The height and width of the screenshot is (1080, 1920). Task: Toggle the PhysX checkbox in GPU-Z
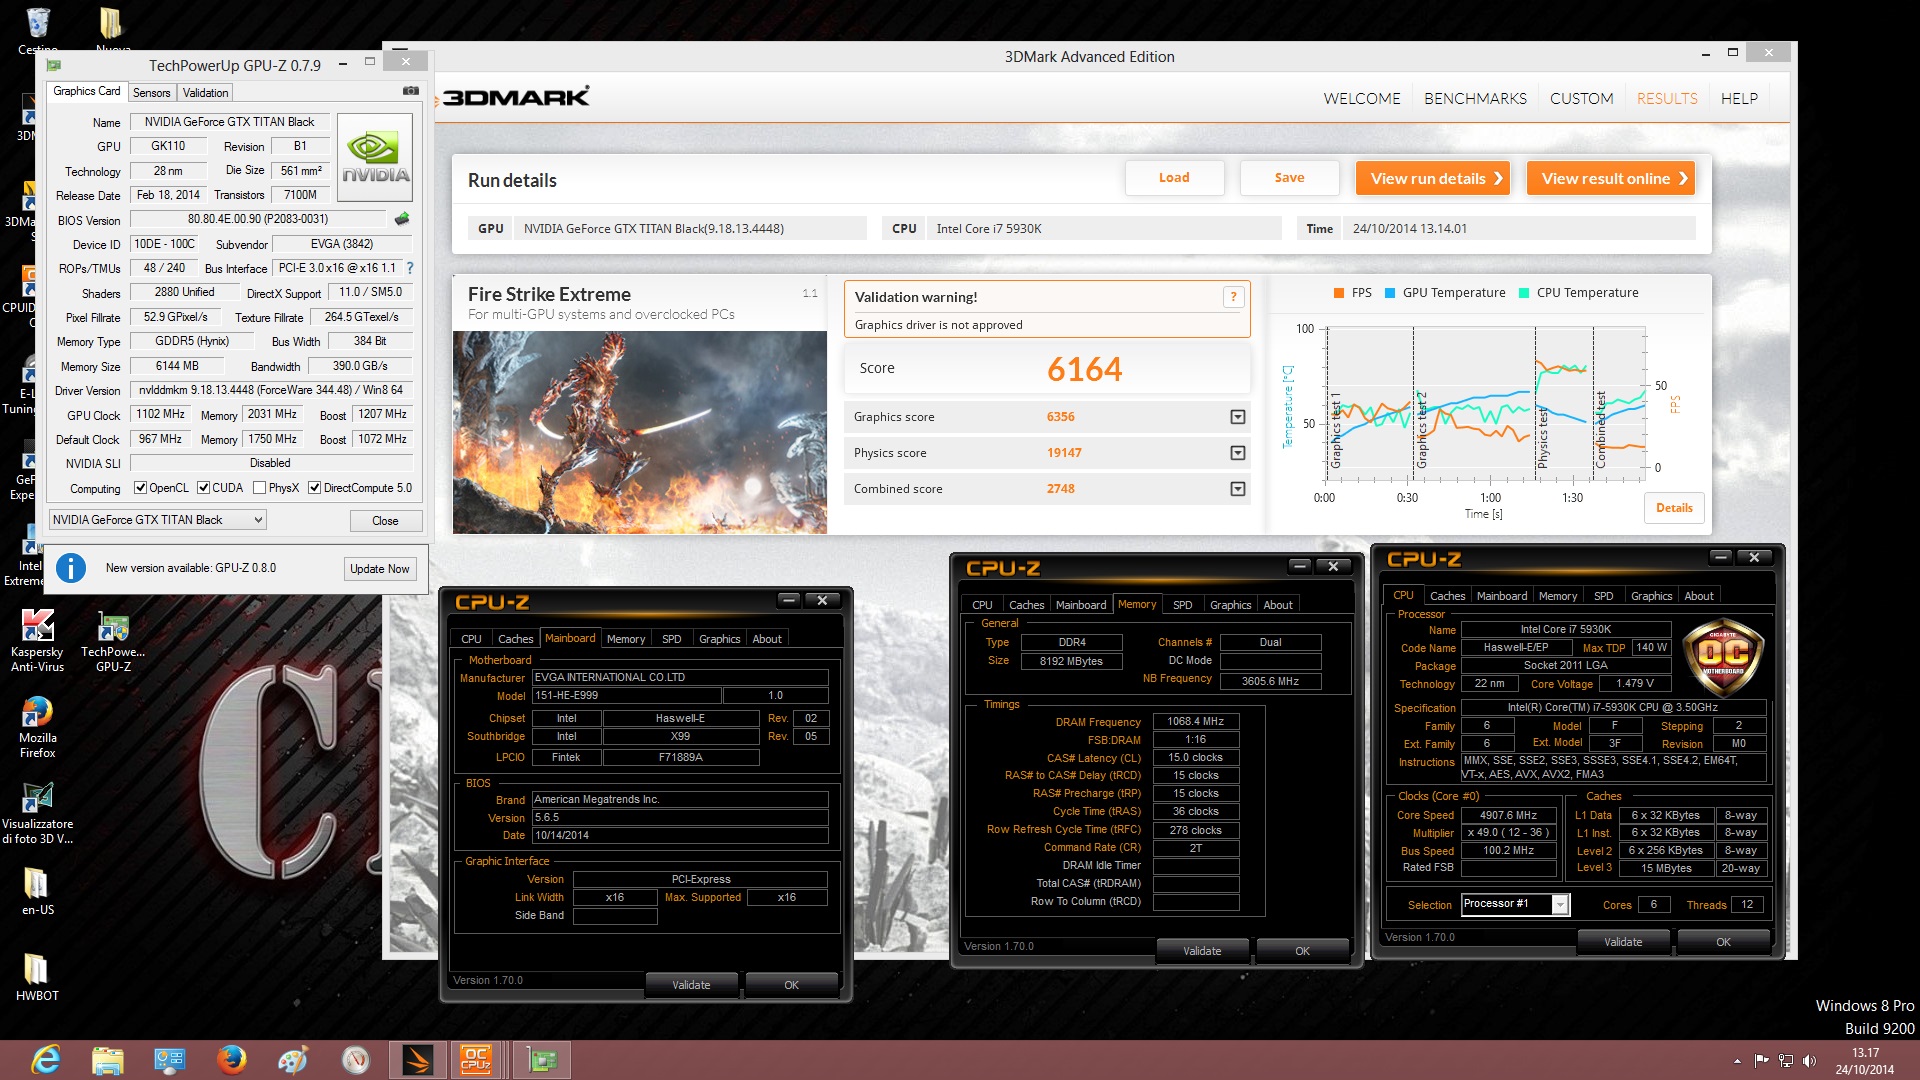click(x=260, y=488)
